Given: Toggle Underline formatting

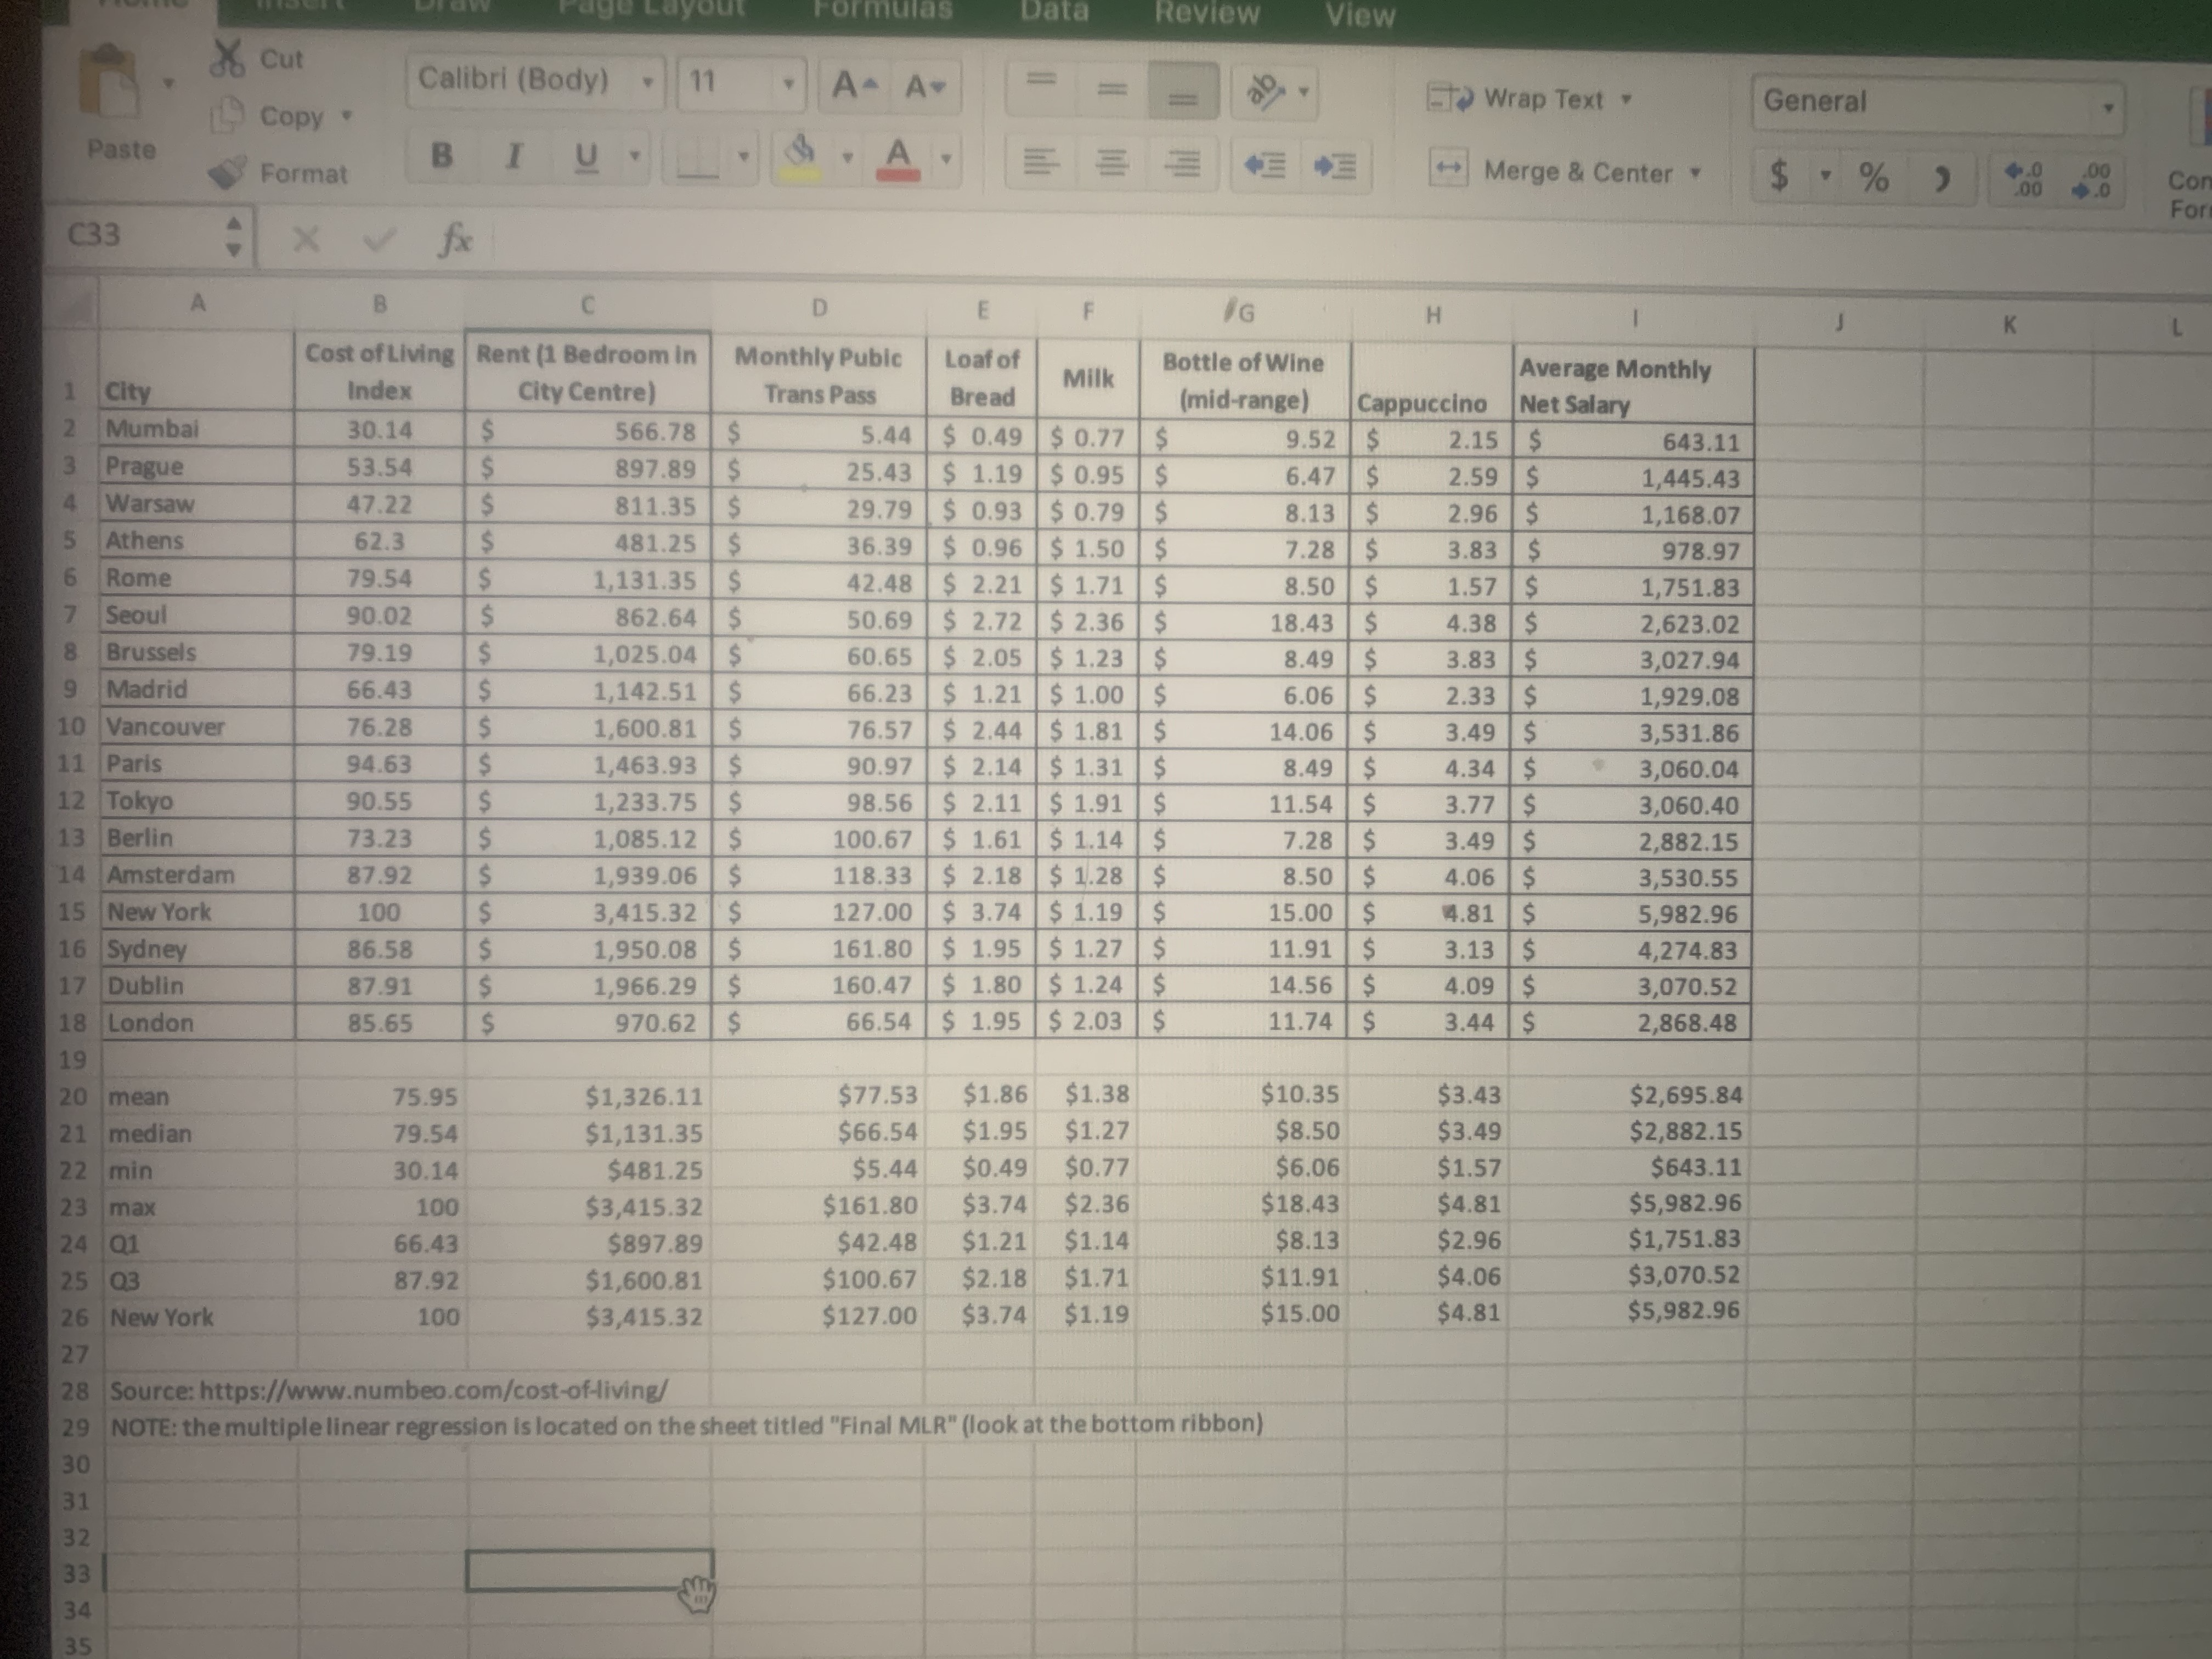Looking at the screenshot, I should (587, 157).
